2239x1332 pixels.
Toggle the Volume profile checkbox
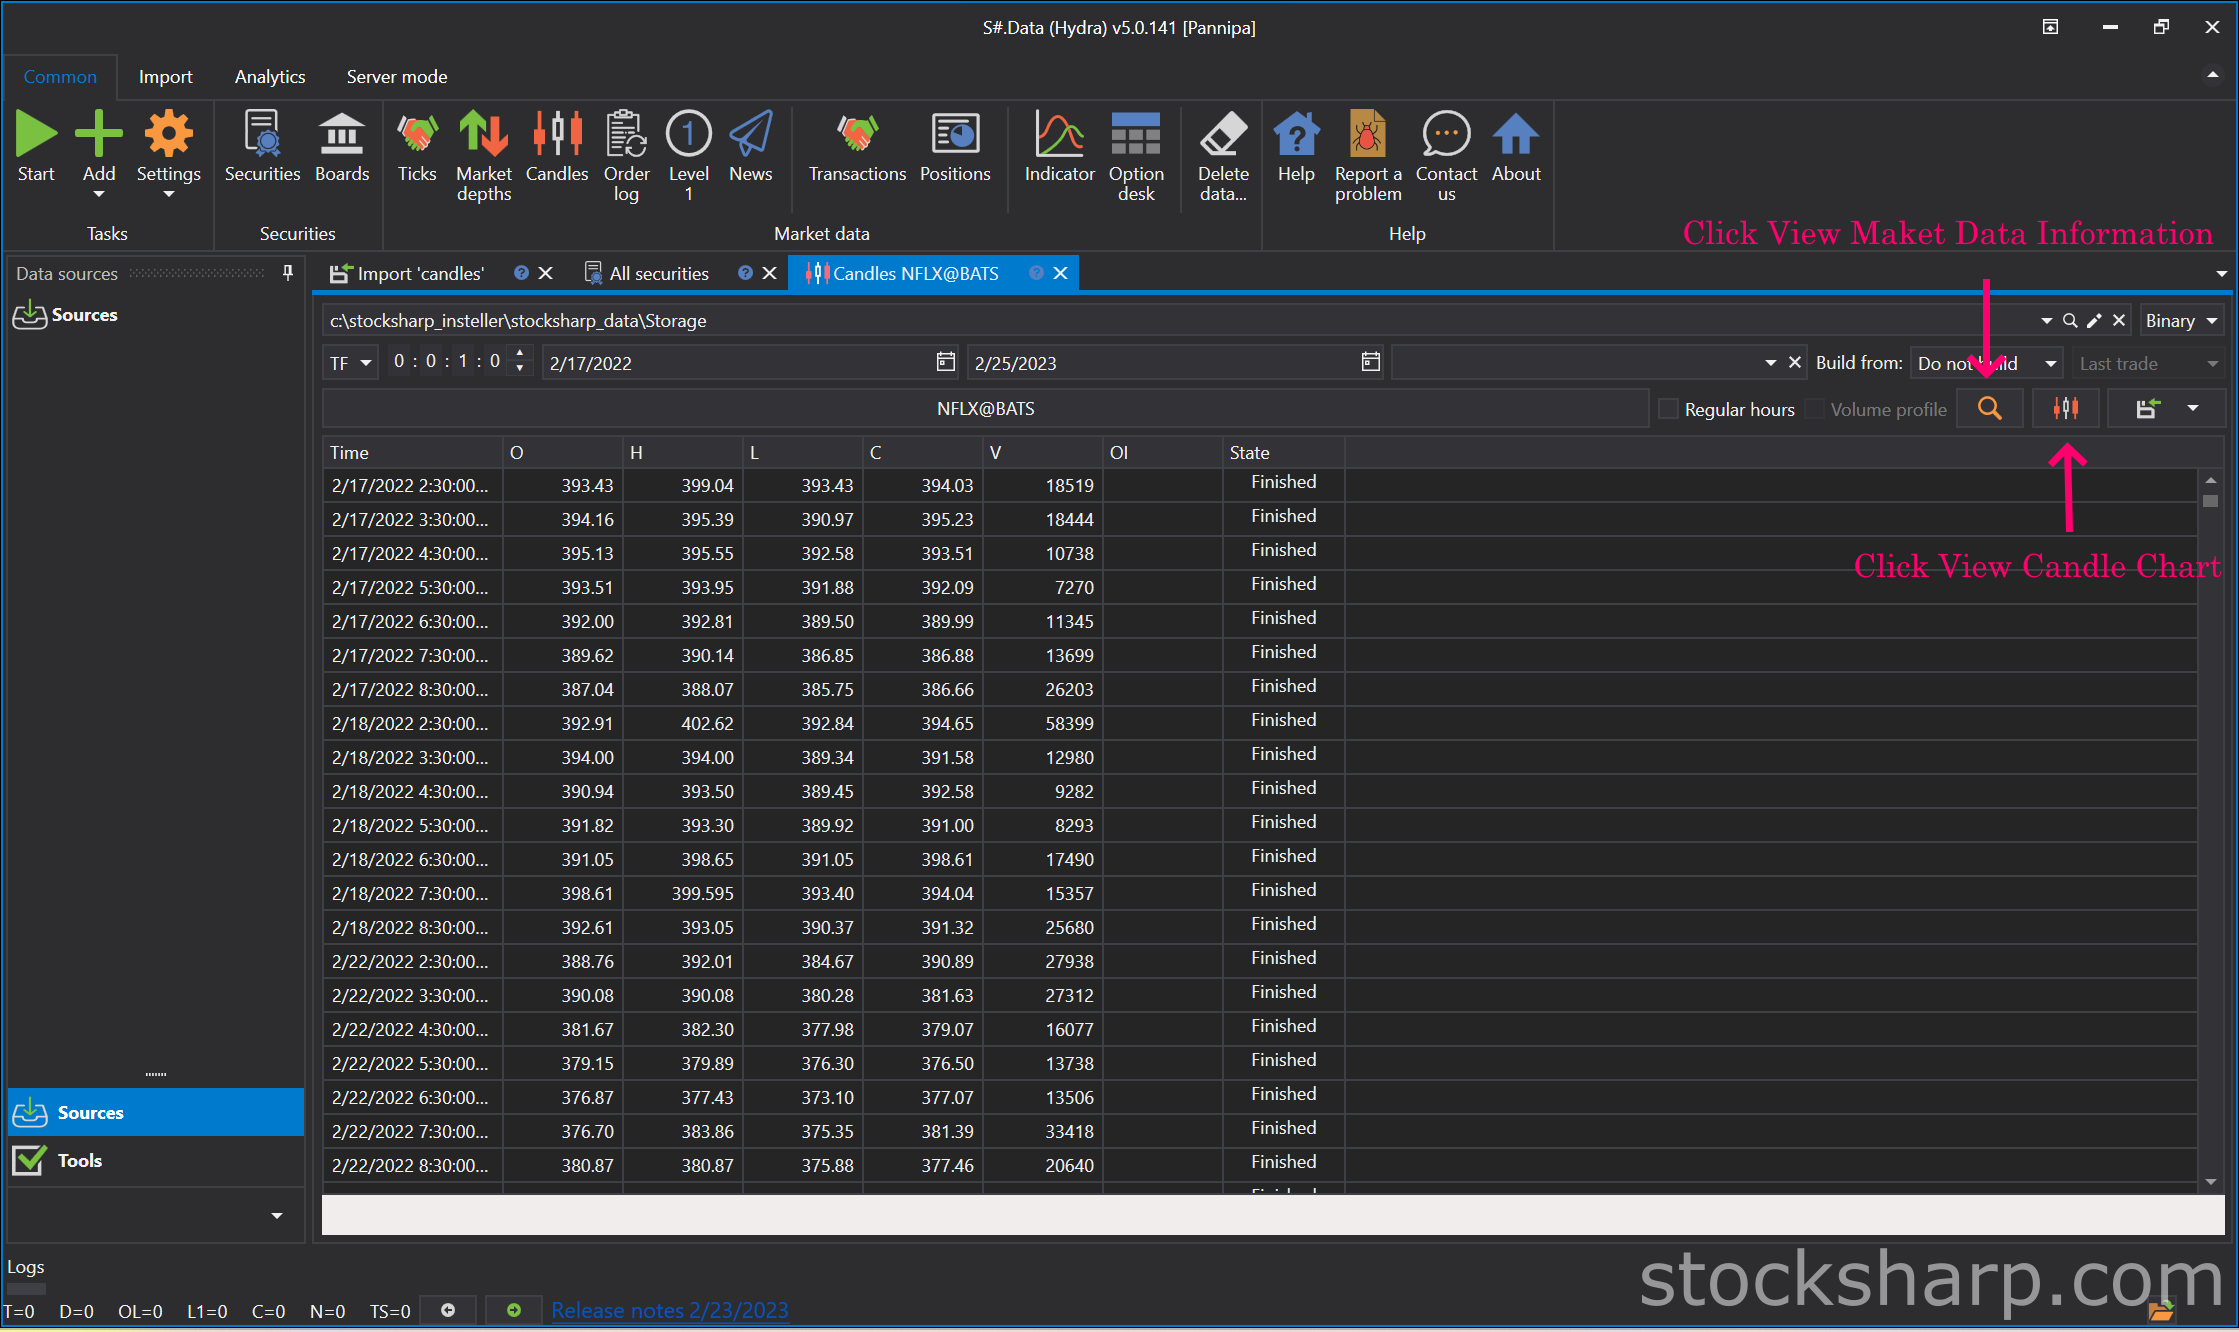[x=1815, y=408]
